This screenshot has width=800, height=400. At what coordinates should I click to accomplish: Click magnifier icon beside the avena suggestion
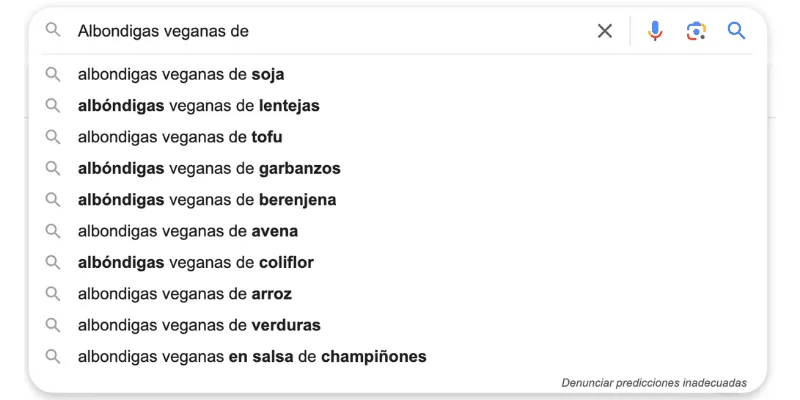[x=53, y=231]
